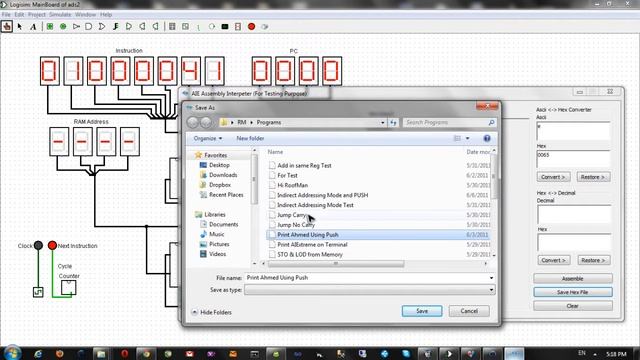Select the seven-segment display toolbar icon
The image size is (640, 360).
[238, 27]
